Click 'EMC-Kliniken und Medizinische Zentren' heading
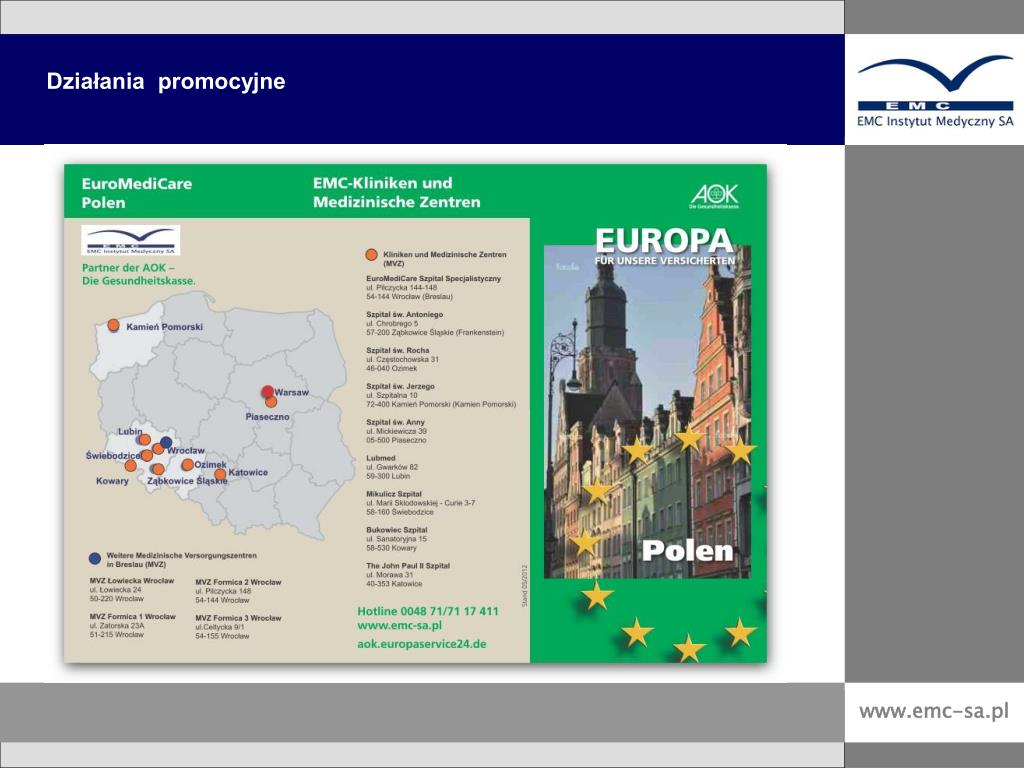The width and height of the screenshot is (1024, 768). pos(396,192)
